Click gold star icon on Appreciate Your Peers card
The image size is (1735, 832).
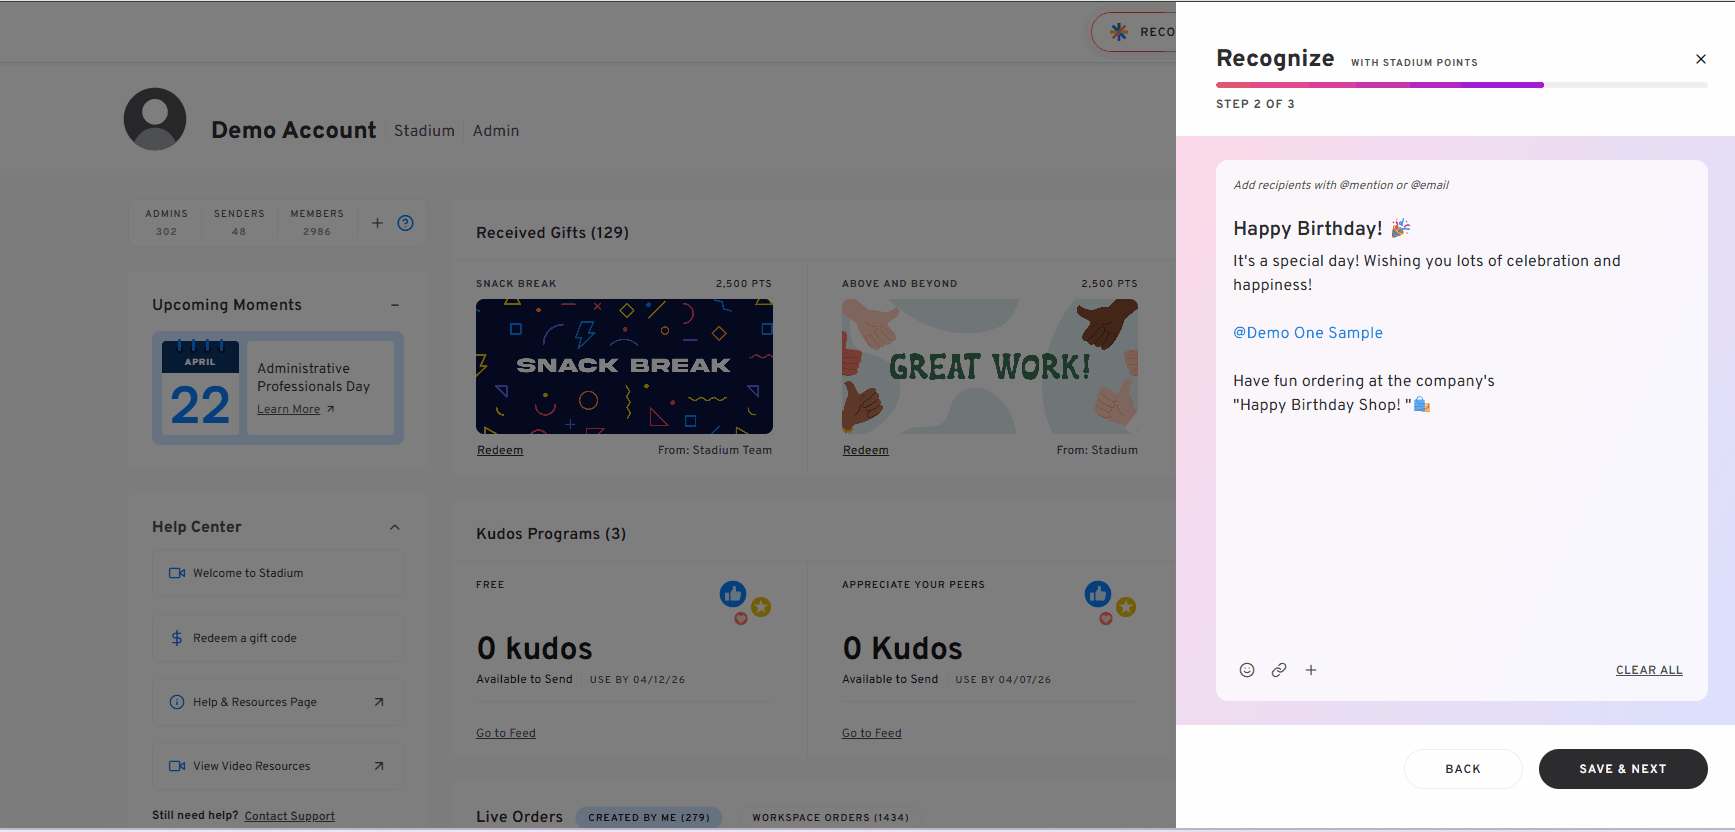tap(1126, 607)
